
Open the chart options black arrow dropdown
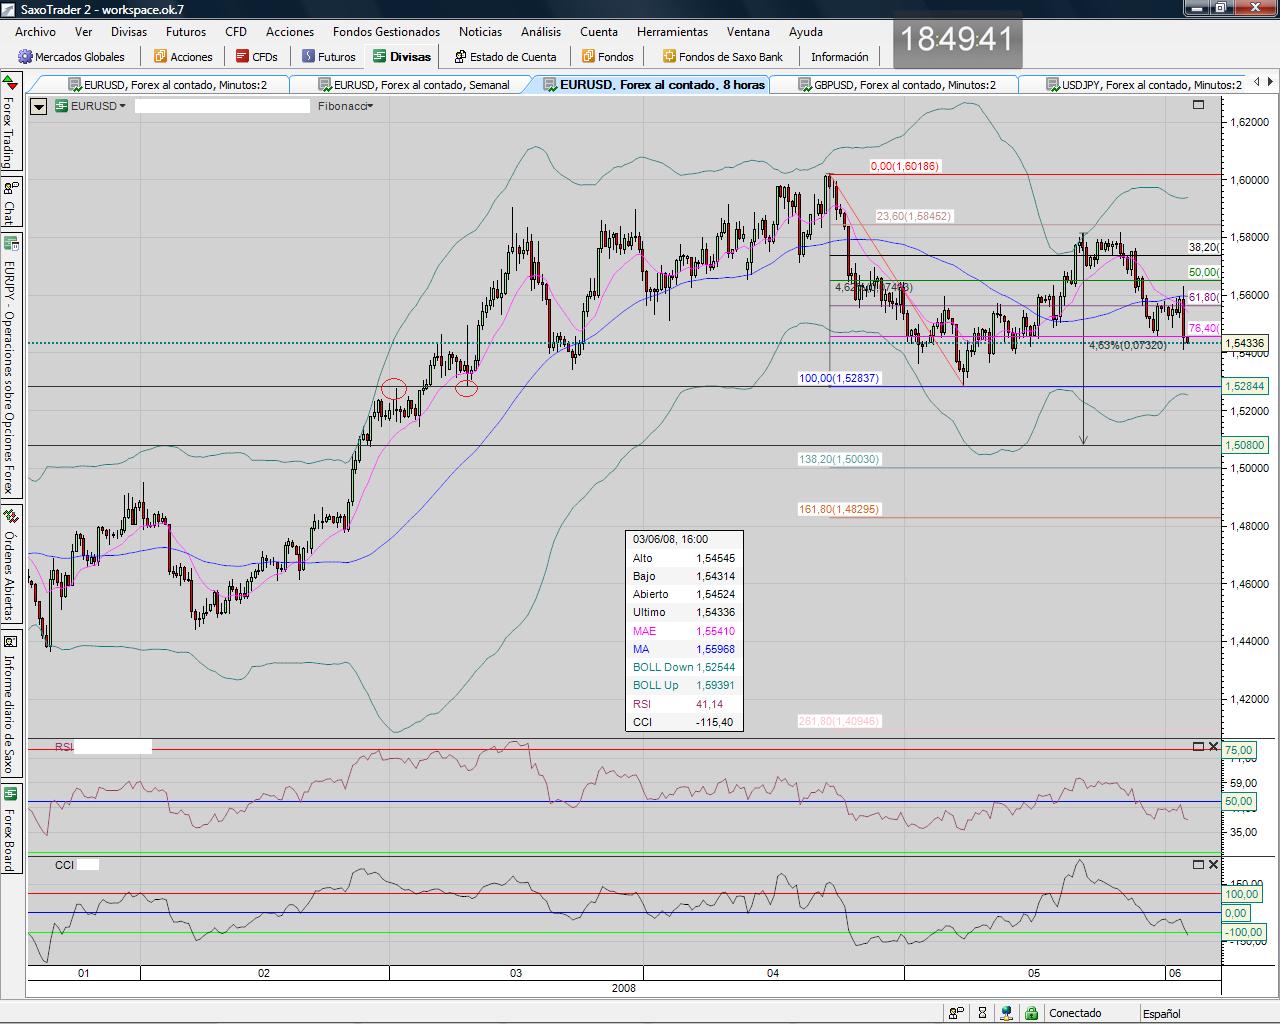[39, 106]
